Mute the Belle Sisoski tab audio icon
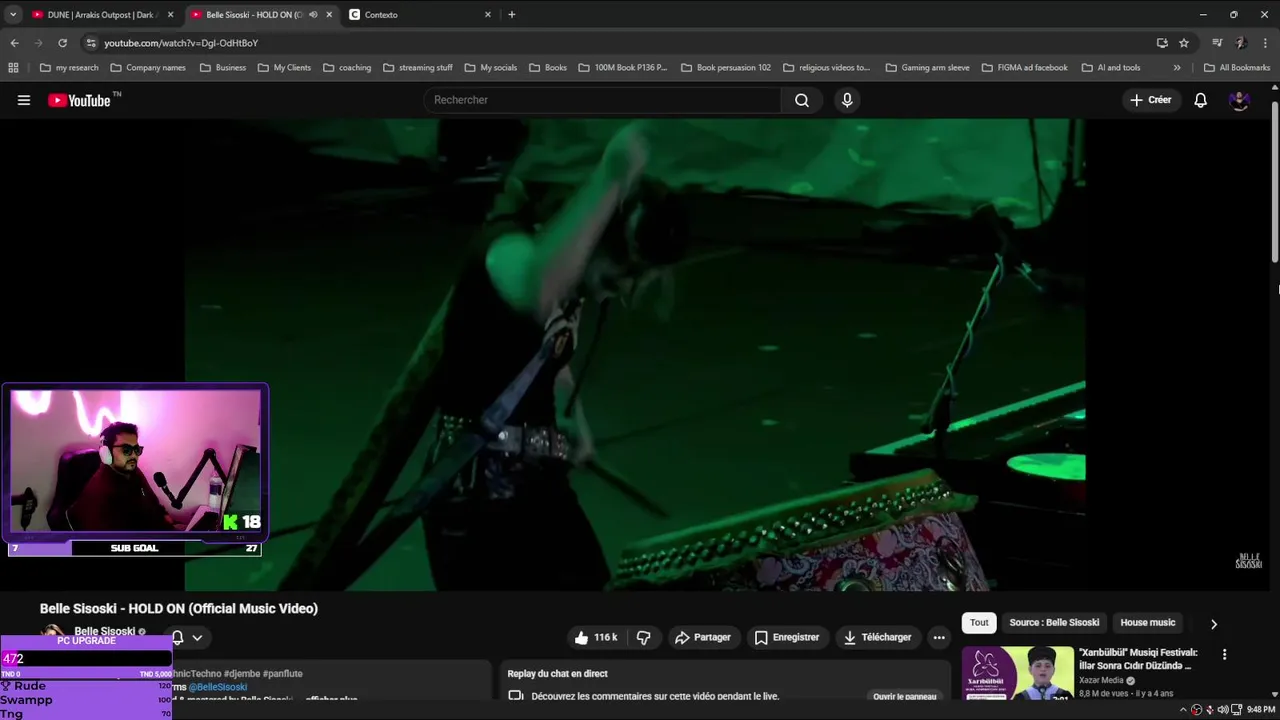This screenshot has width=1280, height=720. (313, 15)
